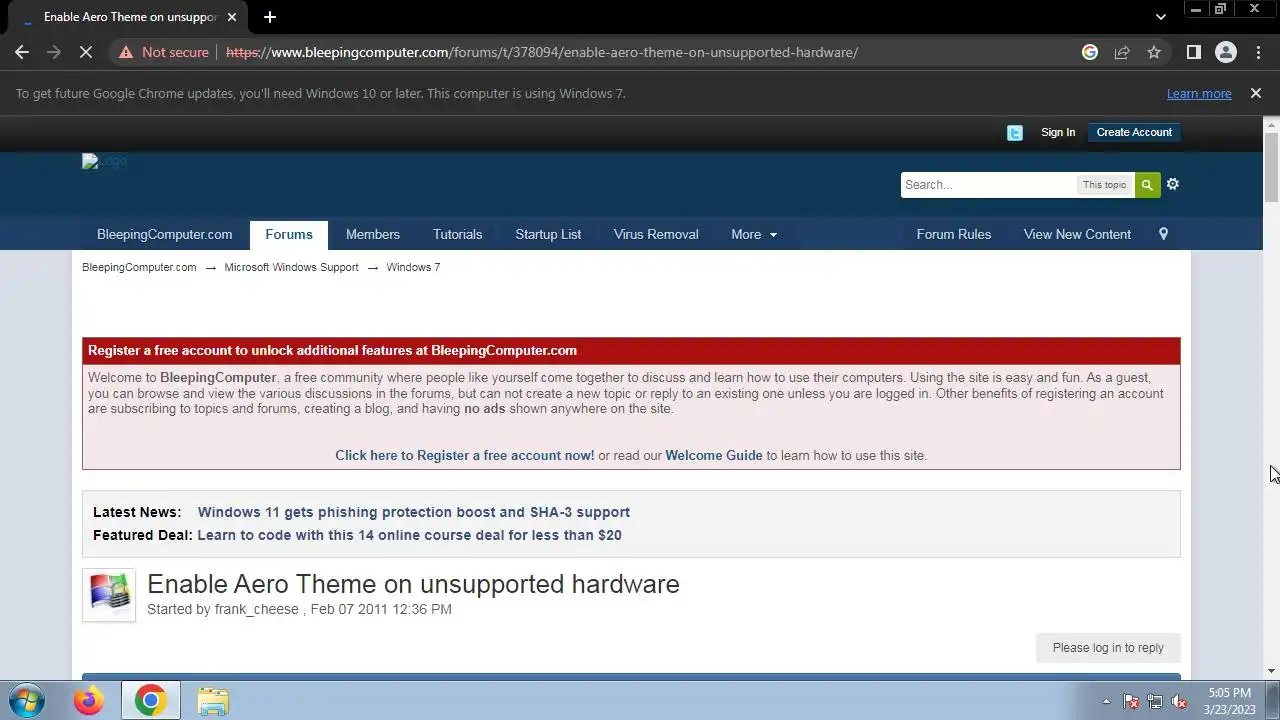Click the address bar URL
The height and width of the screenshot is (720, 1280).
pos(542,52)
